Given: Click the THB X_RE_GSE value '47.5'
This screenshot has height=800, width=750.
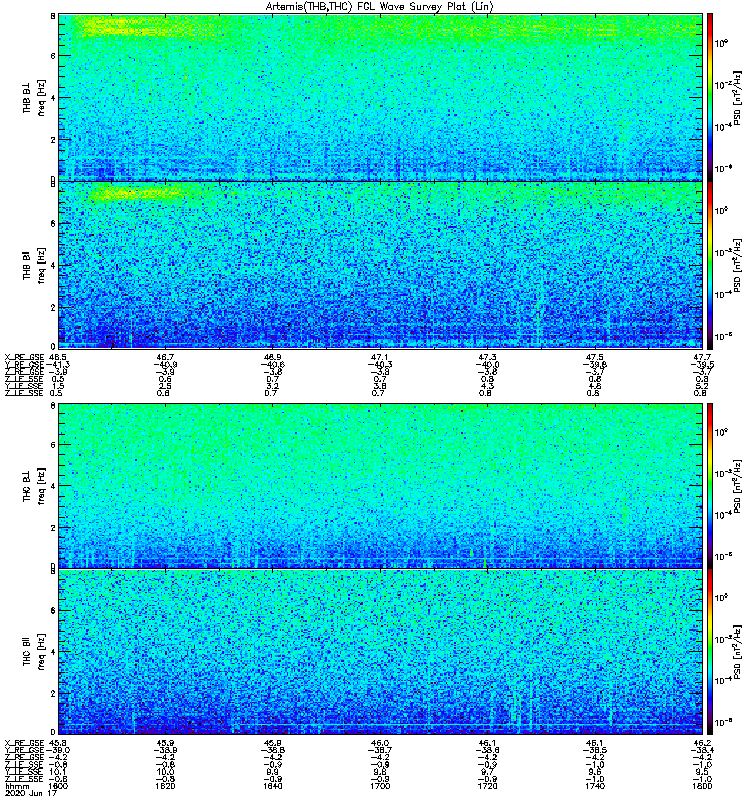Looking at the screenshot, I should [595, 357].
